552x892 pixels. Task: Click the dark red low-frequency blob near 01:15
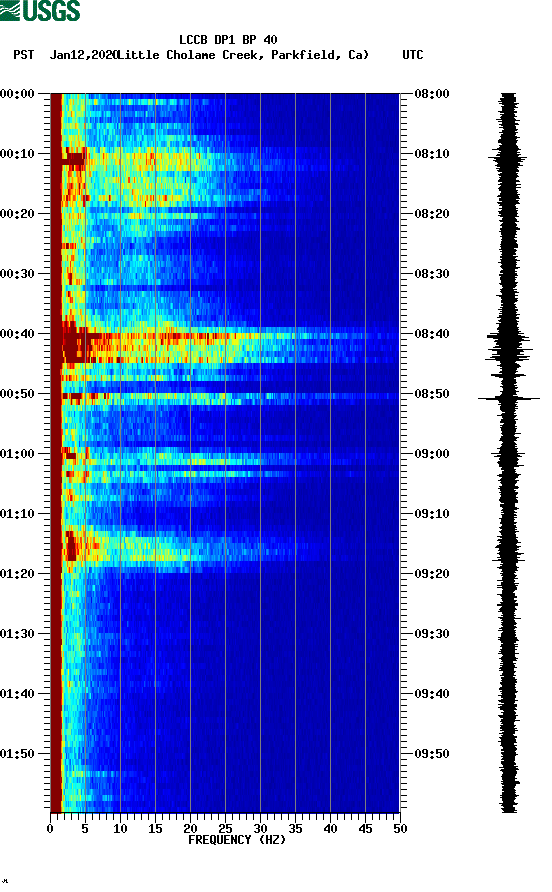click(x=71, y=546)
